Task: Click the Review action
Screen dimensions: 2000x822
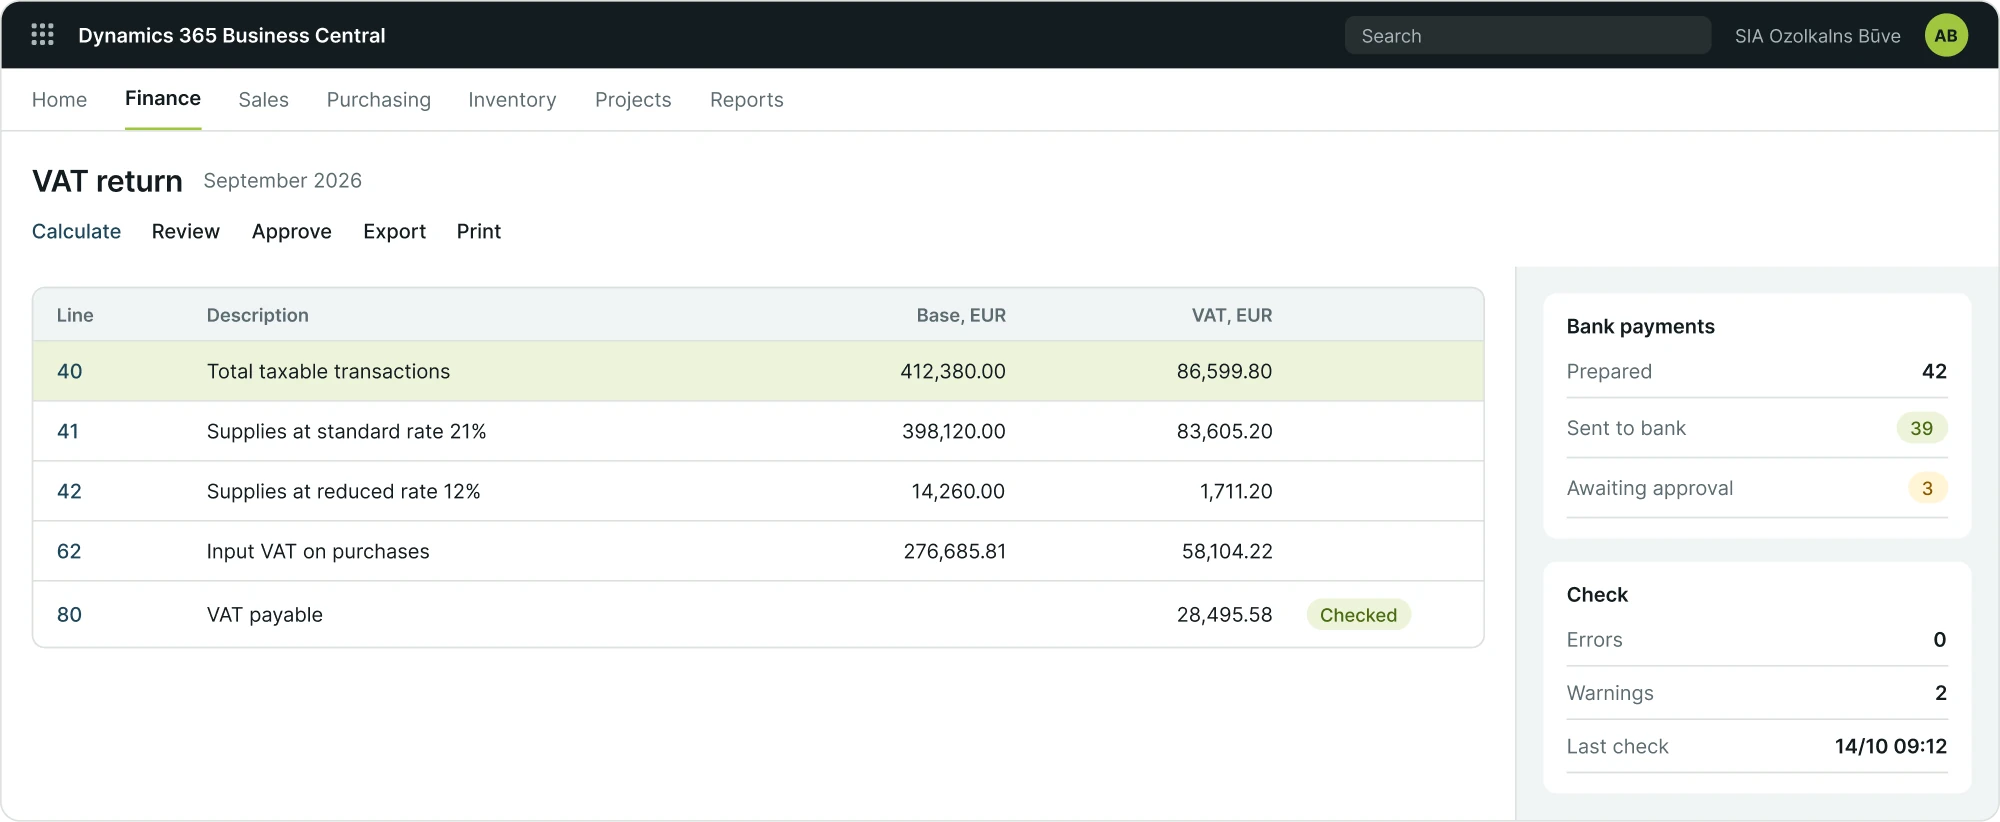Action: (x=186, y=231)
